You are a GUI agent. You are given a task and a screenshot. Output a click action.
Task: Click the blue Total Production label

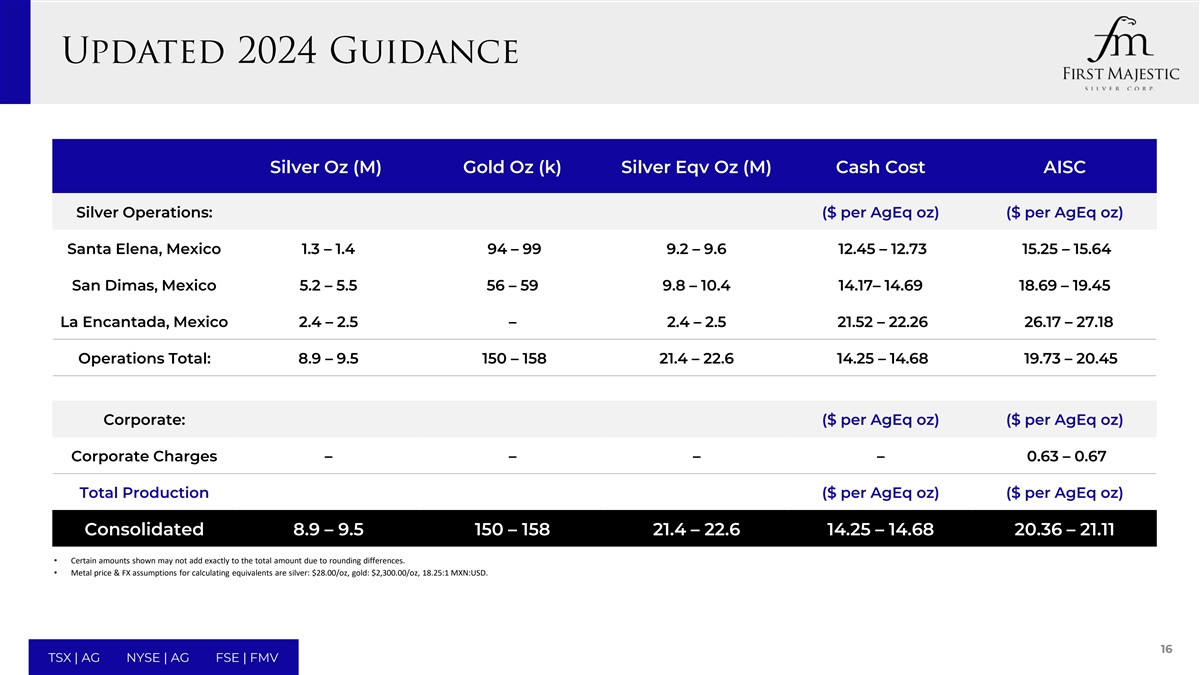144,493
